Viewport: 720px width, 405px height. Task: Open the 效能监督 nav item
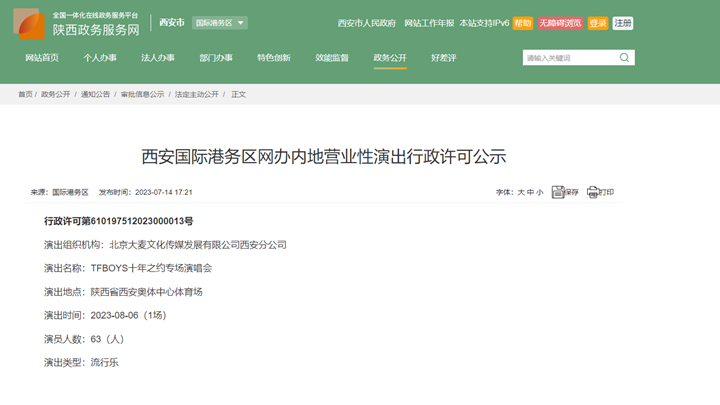point(332,58)
